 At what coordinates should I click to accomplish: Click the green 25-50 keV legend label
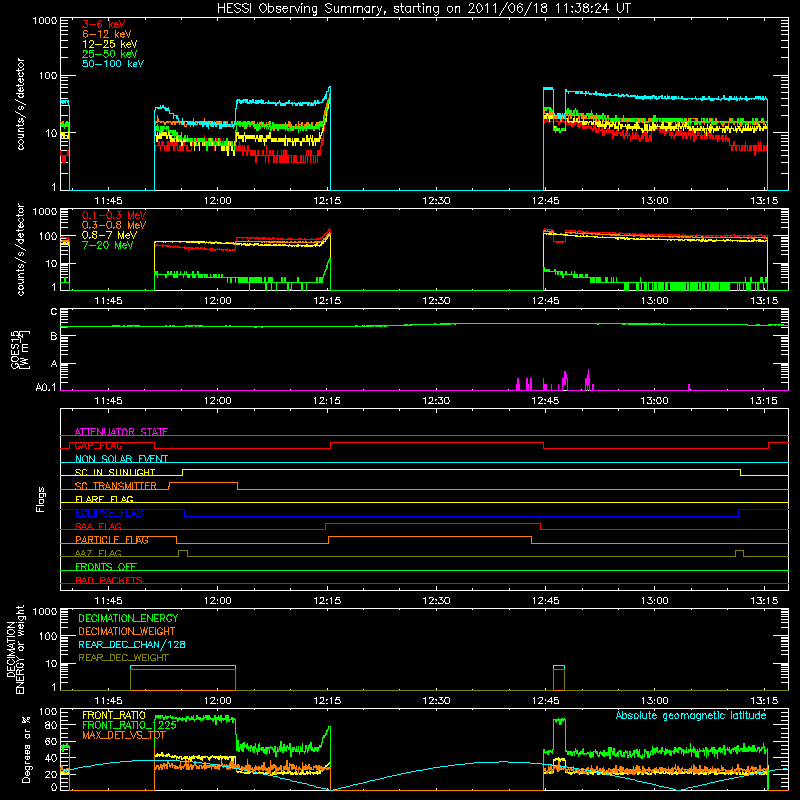coord(109,54)
